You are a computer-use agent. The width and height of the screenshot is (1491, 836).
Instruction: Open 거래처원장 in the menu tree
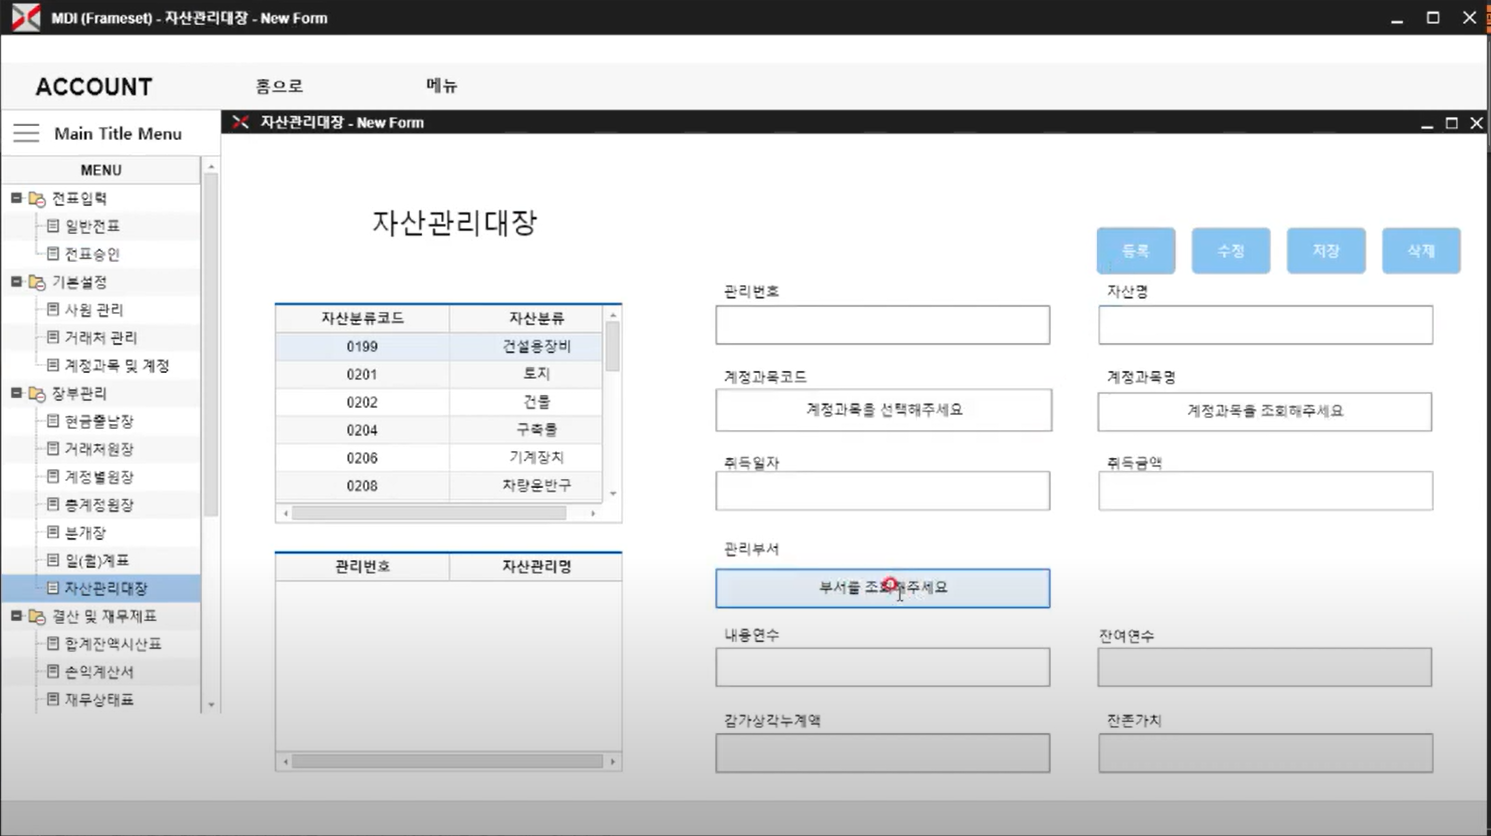point(99,449)
